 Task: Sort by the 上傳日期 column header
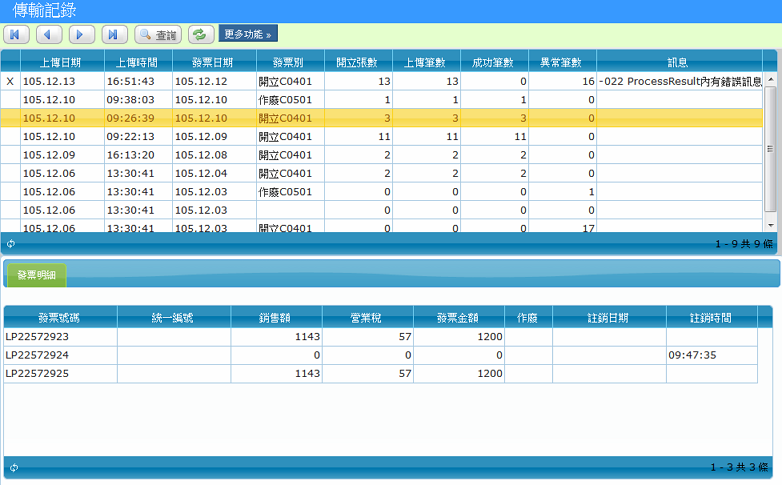coord(61,62)
